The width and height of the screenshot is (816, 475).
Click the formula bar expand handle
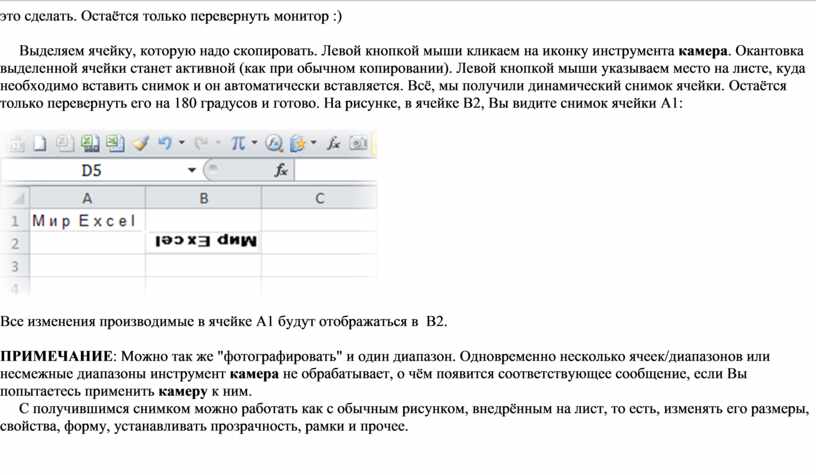pyautogui.click(x=213, y=169)
